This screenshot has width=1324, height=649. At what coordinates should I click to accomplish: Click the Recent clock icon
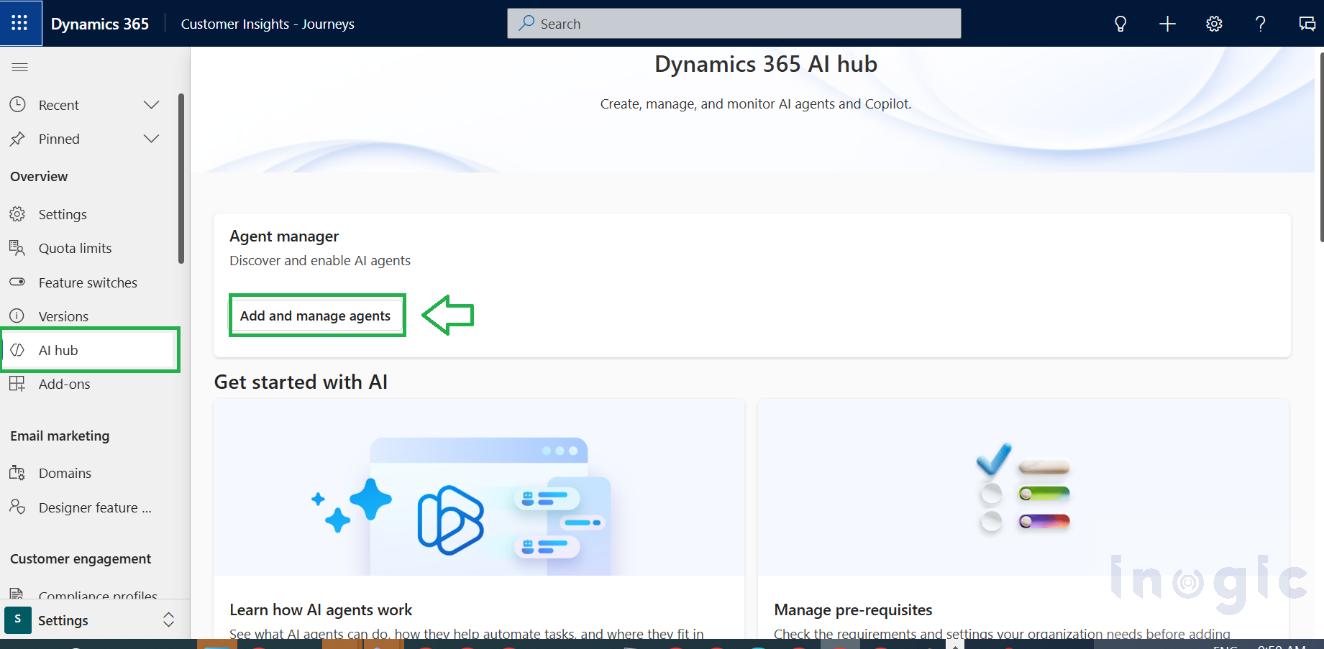coord(17,104)
